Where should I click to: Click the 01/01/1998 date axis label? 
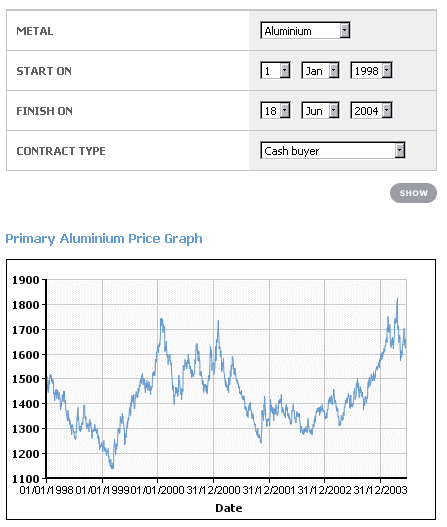(x=46, y=490)
